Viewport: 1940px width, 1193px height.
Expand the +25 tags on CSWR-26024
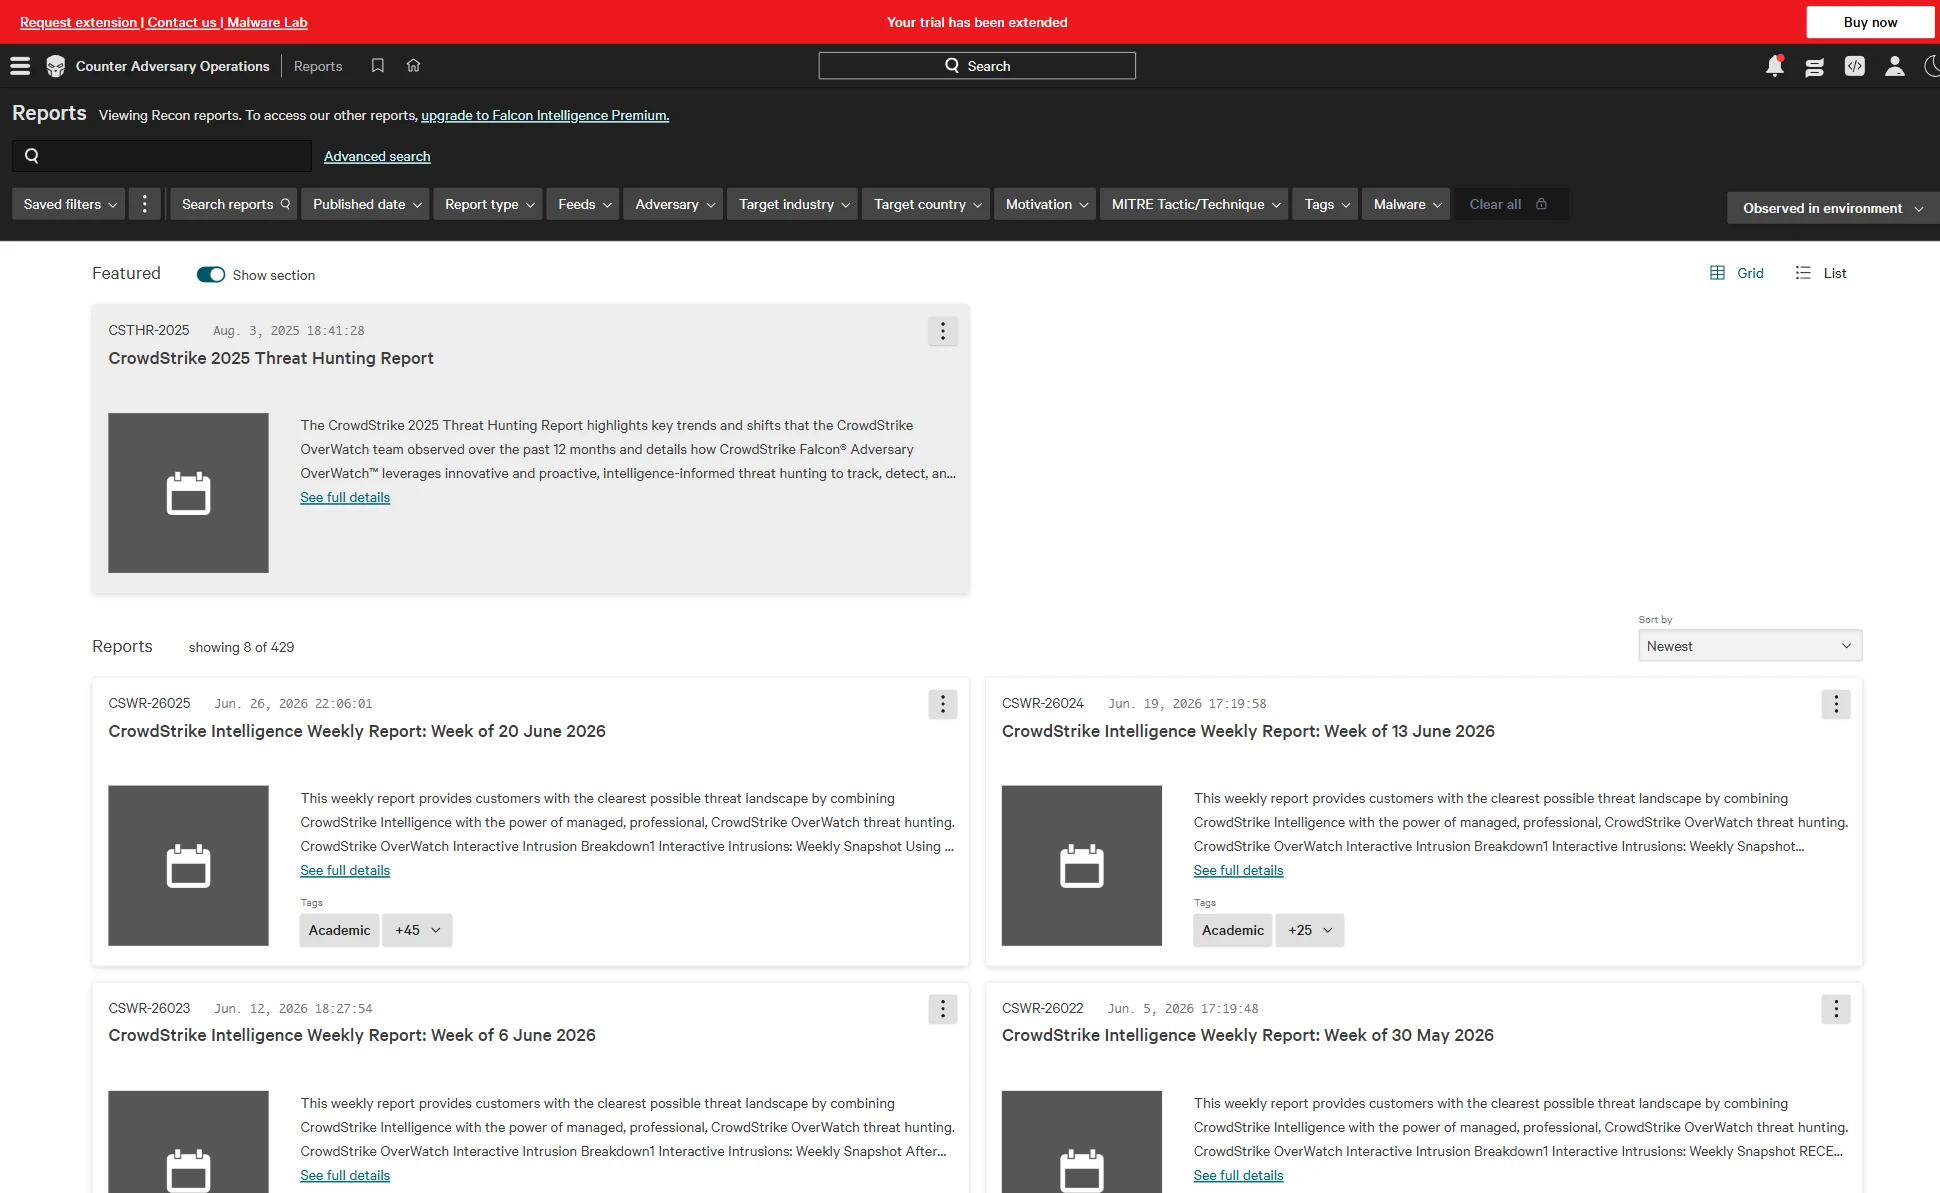[x=1310, y=930]
